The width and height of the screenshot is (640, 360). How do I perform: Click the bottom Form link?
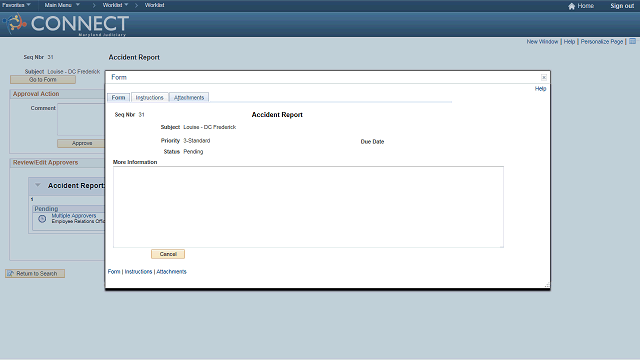pos(114,271)
